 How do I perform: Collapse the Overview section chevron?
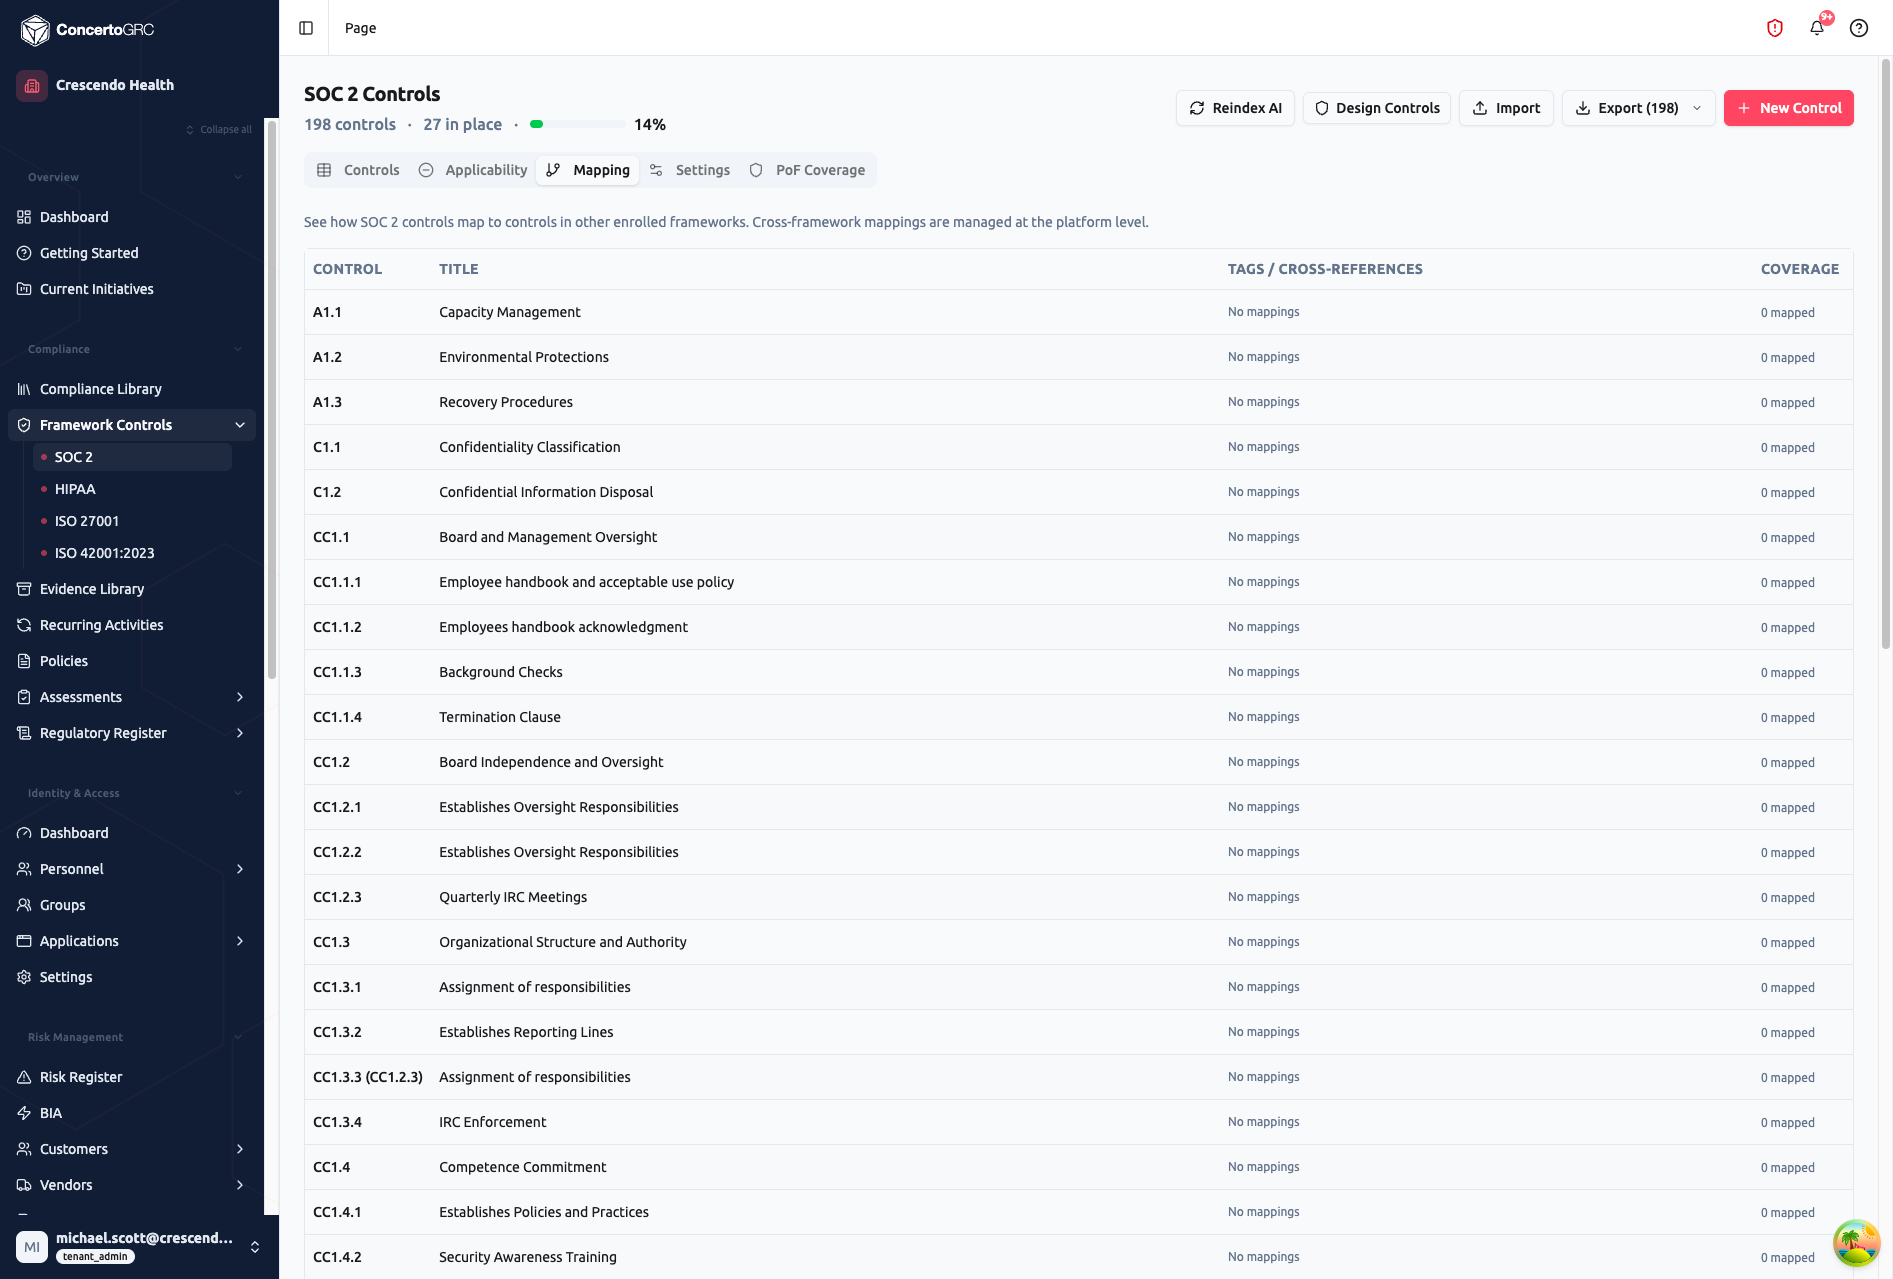[238, 177]
